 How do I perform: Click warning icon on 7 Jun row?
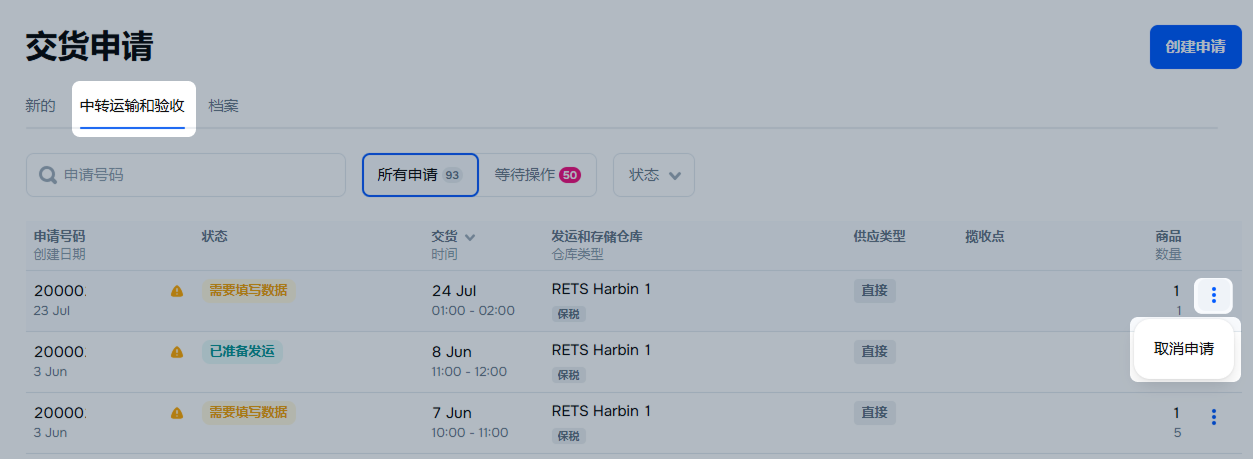[177, 413]
